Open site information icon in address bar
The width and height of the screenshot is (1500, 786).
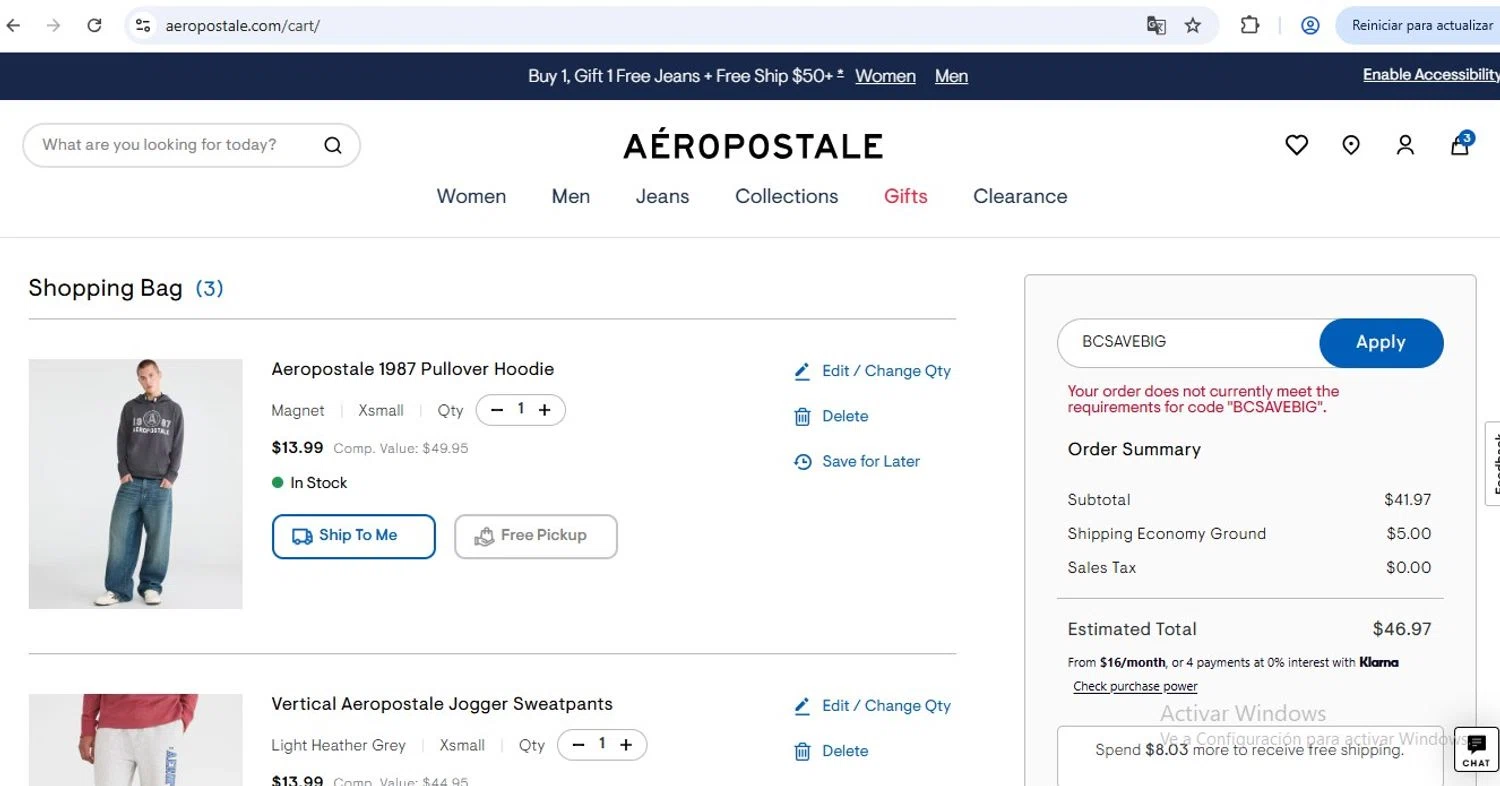click(x=143, y=25)
